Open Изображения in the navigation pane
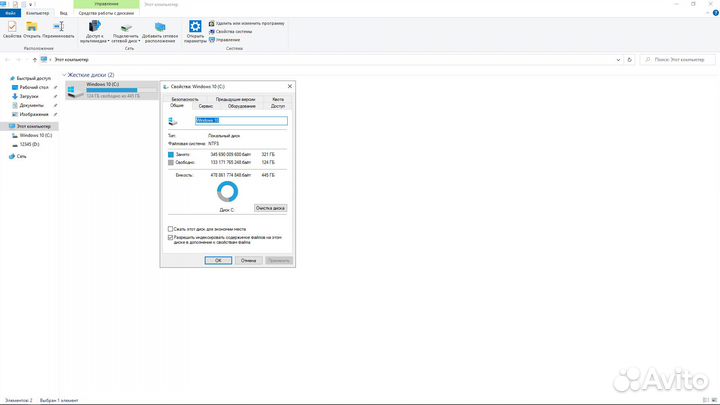 34,114
